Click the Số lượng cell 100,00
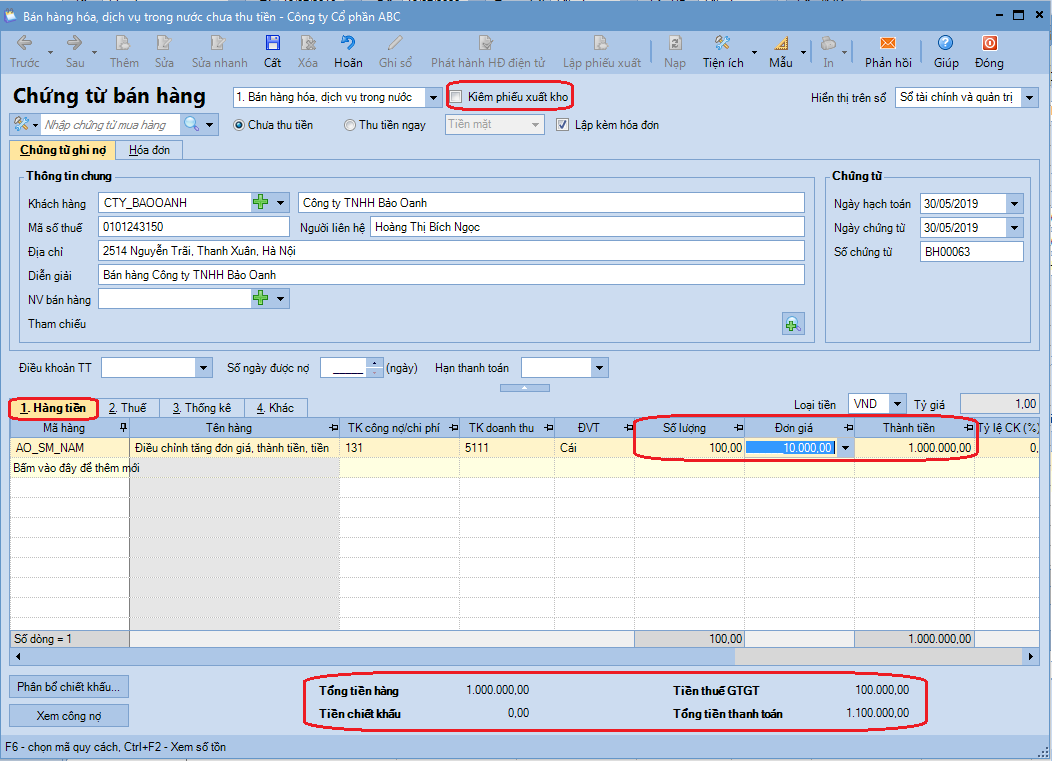 coord(689,448)
